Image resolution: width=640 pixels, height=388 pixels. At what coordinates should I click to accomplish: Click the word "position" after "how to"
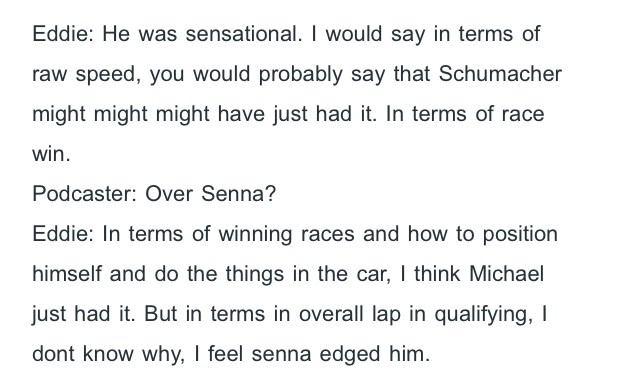point(520,234)
